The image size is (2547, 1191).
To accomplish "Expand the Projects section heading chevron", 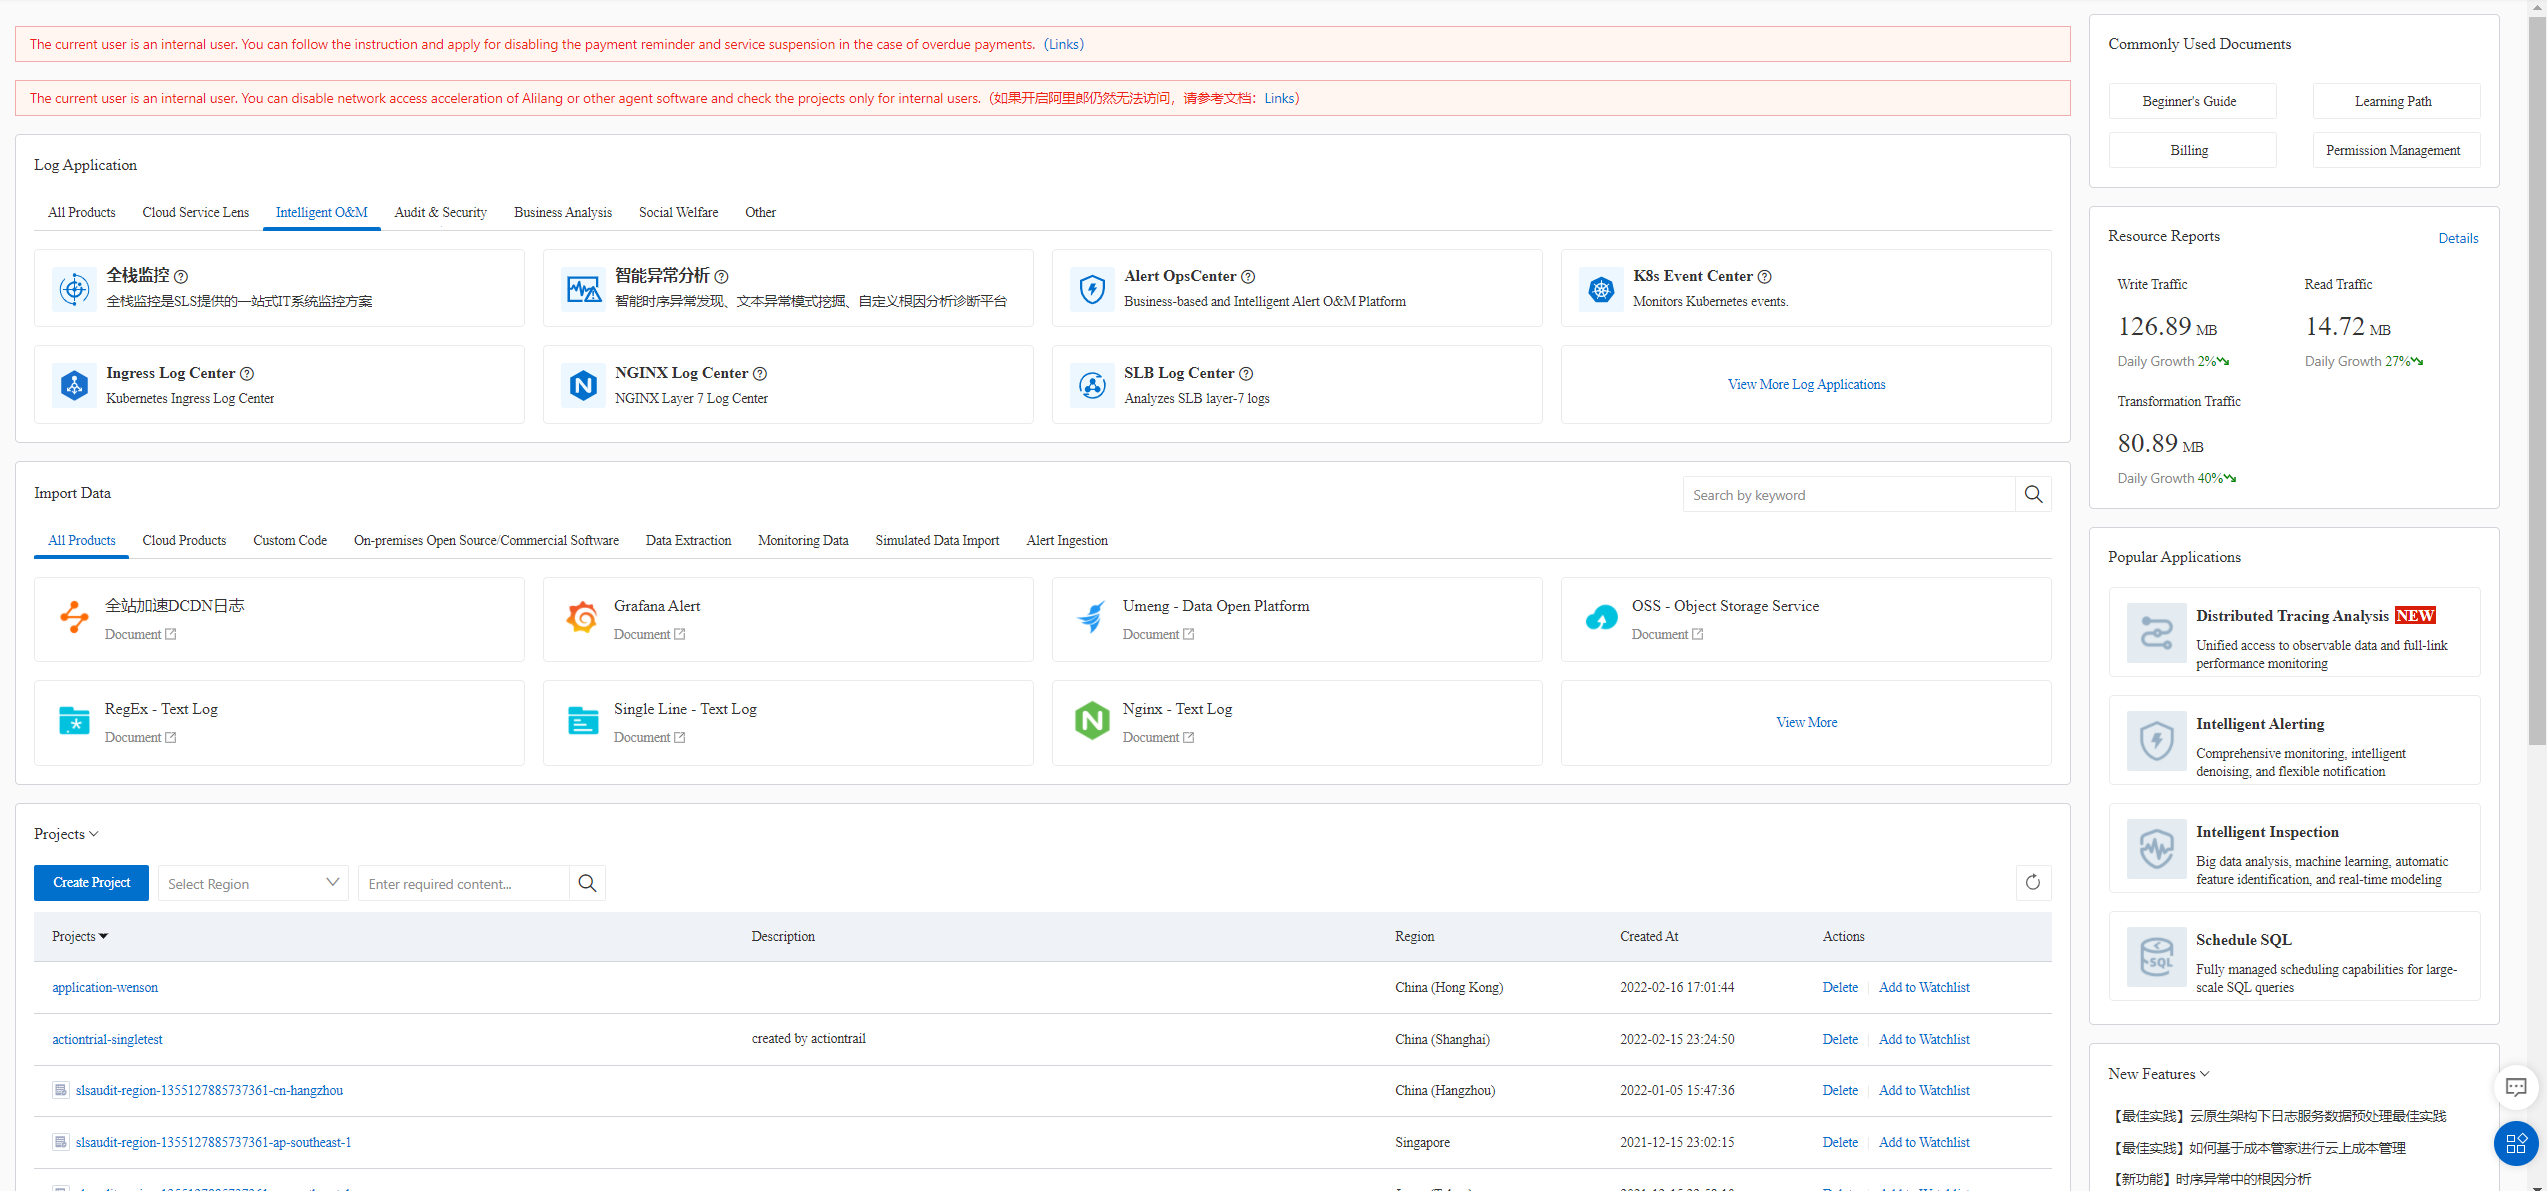I will (94, 834).
